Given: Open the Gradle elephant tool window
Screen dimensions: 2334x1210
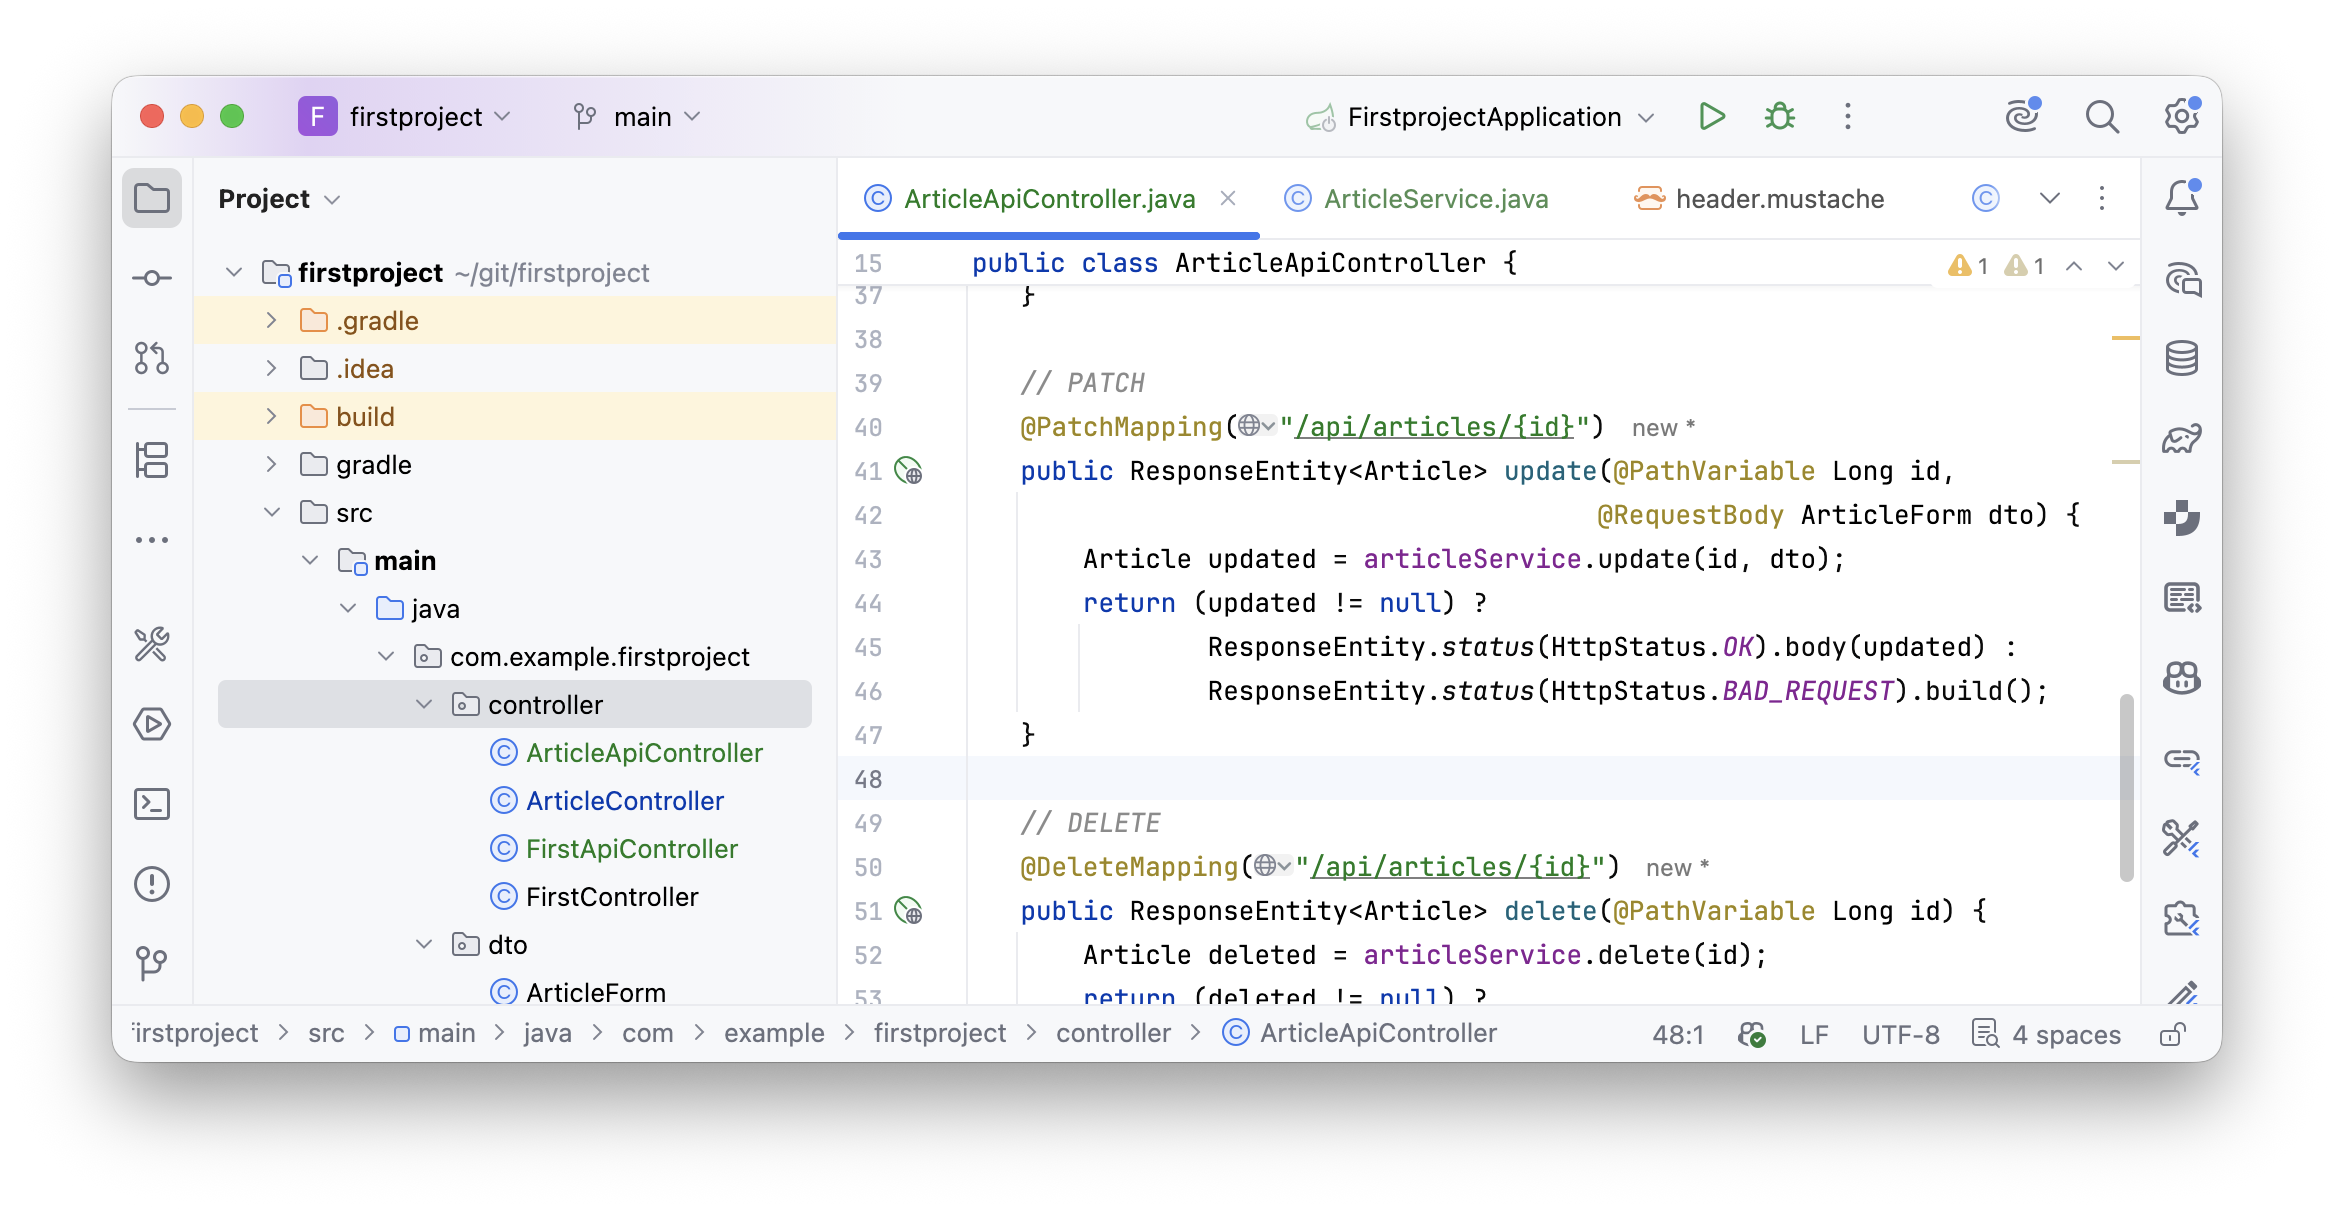Looking at the screenshot, I should click(2182, 438).
